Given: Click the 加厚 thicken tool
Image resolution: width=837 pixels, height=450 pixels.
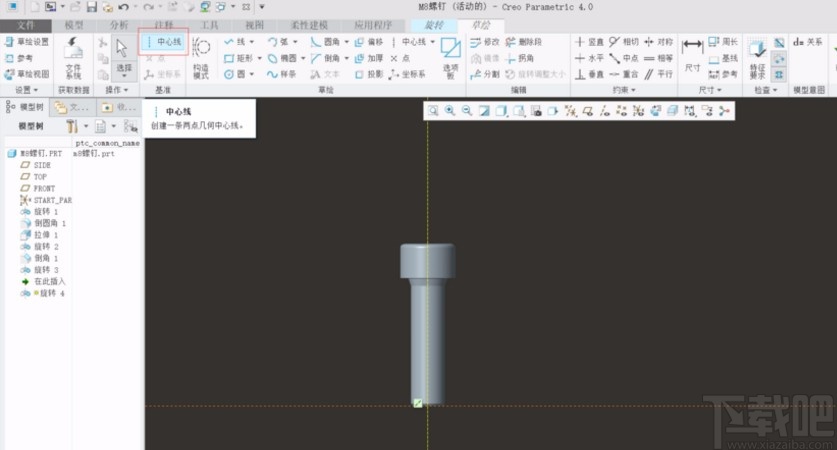Looking at the screenshot, I should tap(369, 58).
